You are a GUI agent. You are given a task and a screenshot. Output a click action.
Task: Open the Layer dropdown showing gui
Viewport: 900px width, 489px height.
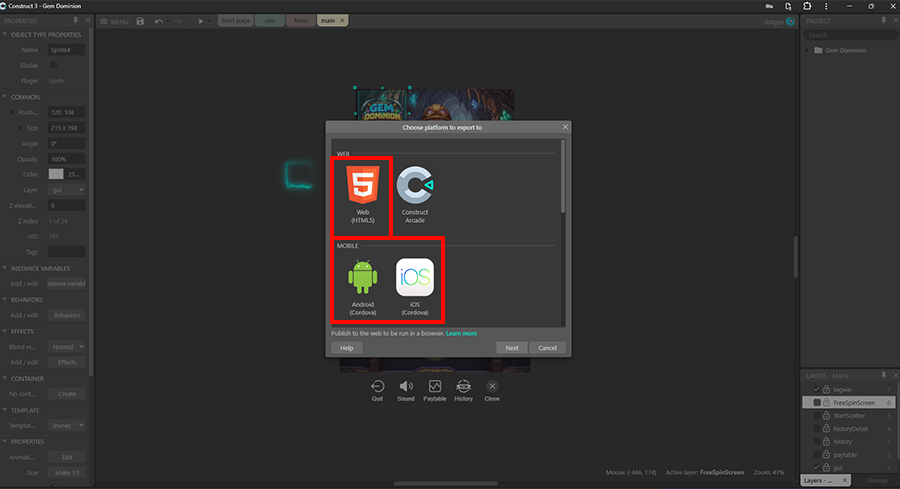coord(67,189)
